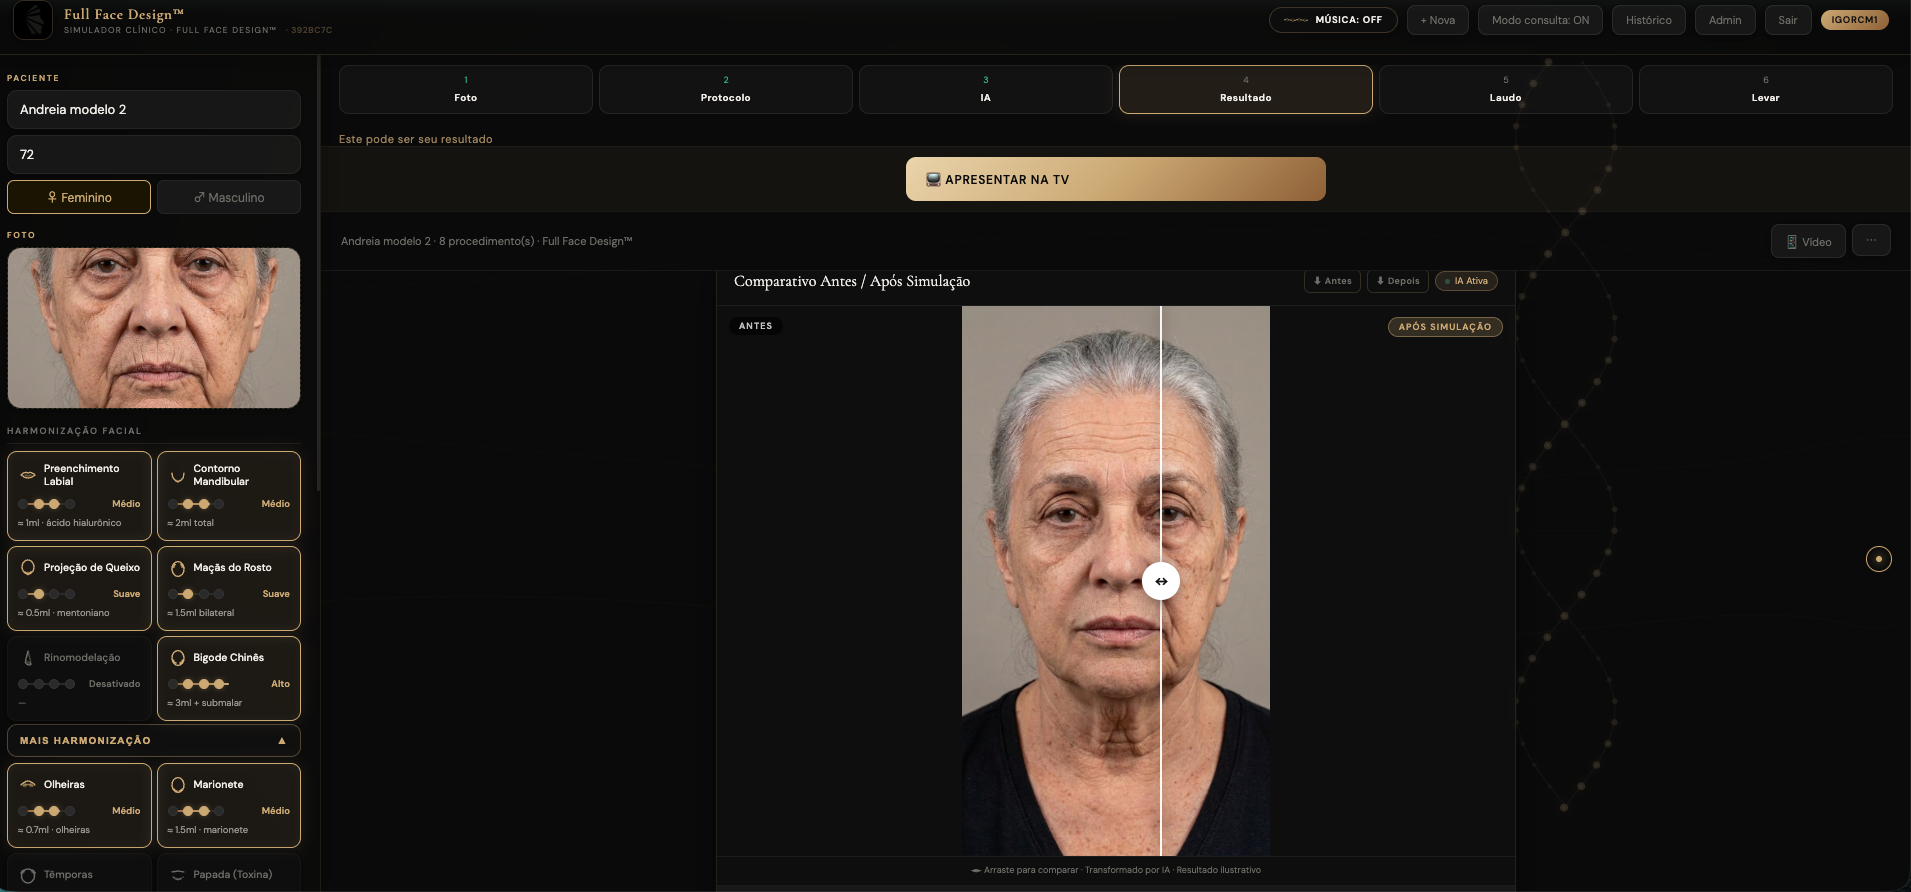The width and height of the screenshot is (1911, 892).
Task: Click the Antes label on comparison image
Action: click(x=755, y=326)
